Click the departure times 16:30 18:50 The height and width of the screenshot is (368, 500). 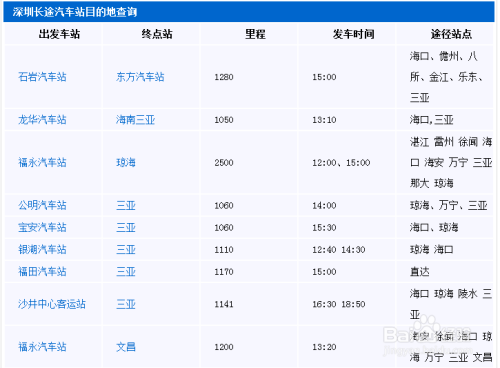(339, 304)
